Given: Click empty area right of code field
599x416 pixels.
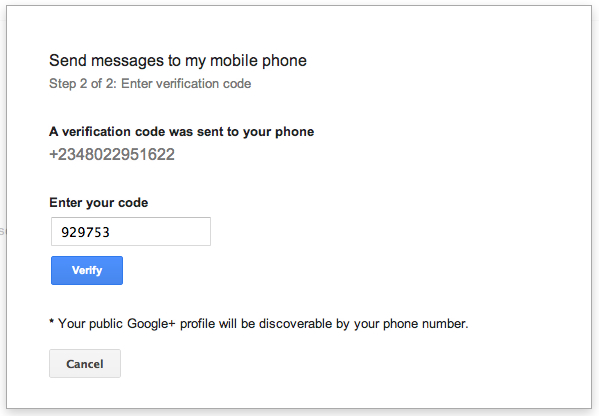Looking at the screenshot, I should [344, 231].
